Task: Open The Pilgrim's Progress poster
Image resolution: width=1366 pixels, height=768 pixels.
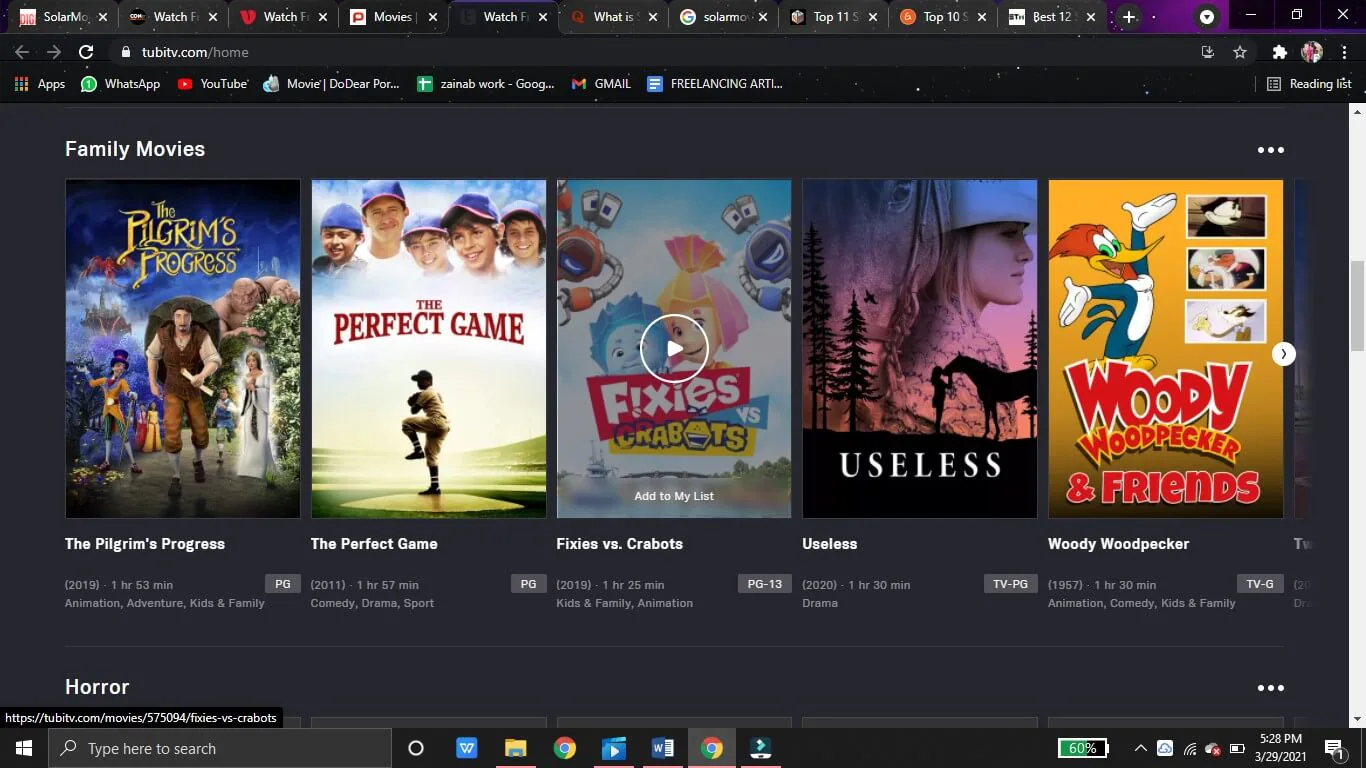Action: point(183,348)
